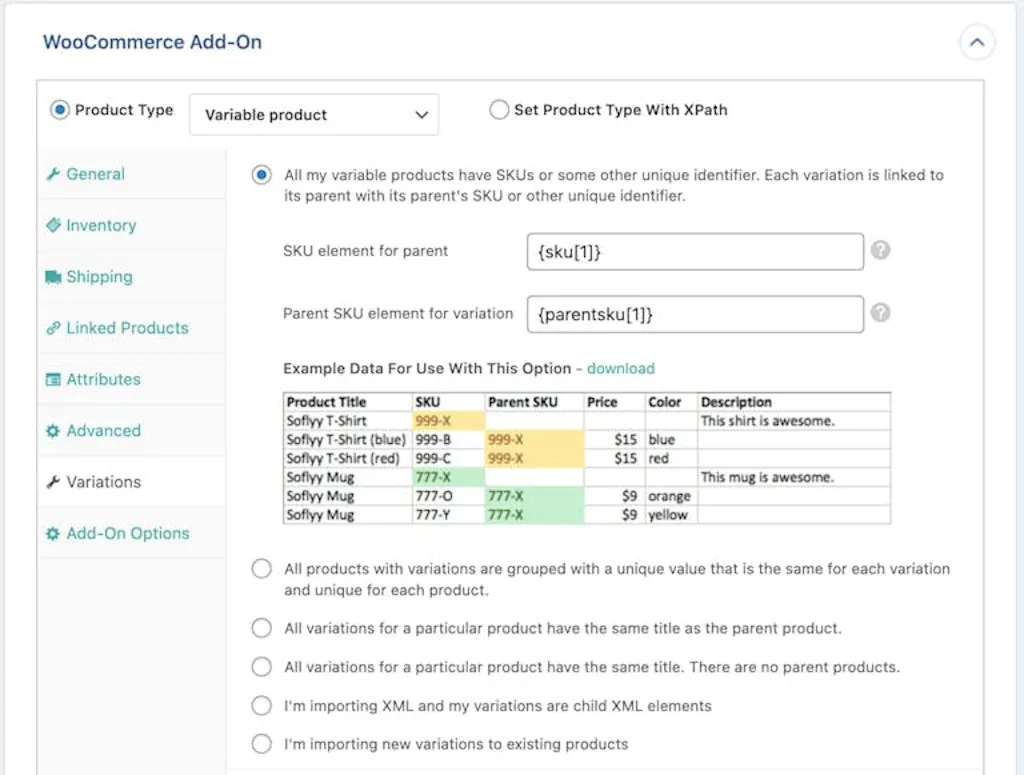The image size is (1024, 775).
Task: Select importing new variations to existing products
Action: 262,744
